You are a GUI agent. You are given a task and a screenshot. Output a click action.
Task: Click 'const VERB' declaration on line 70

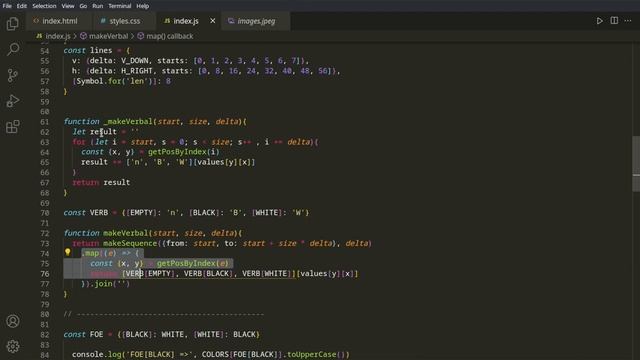pos(86,213)
